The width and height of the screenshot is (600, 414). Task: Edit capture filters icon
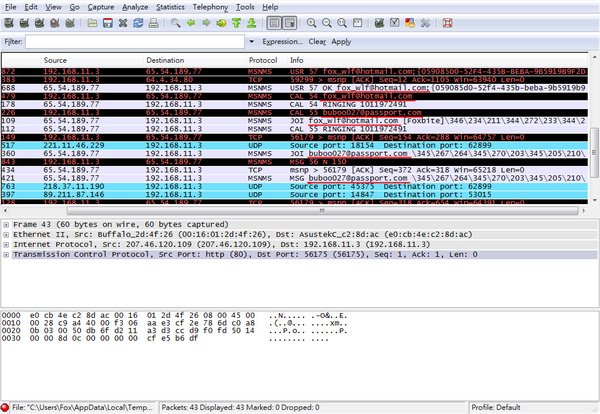point(379,23)
